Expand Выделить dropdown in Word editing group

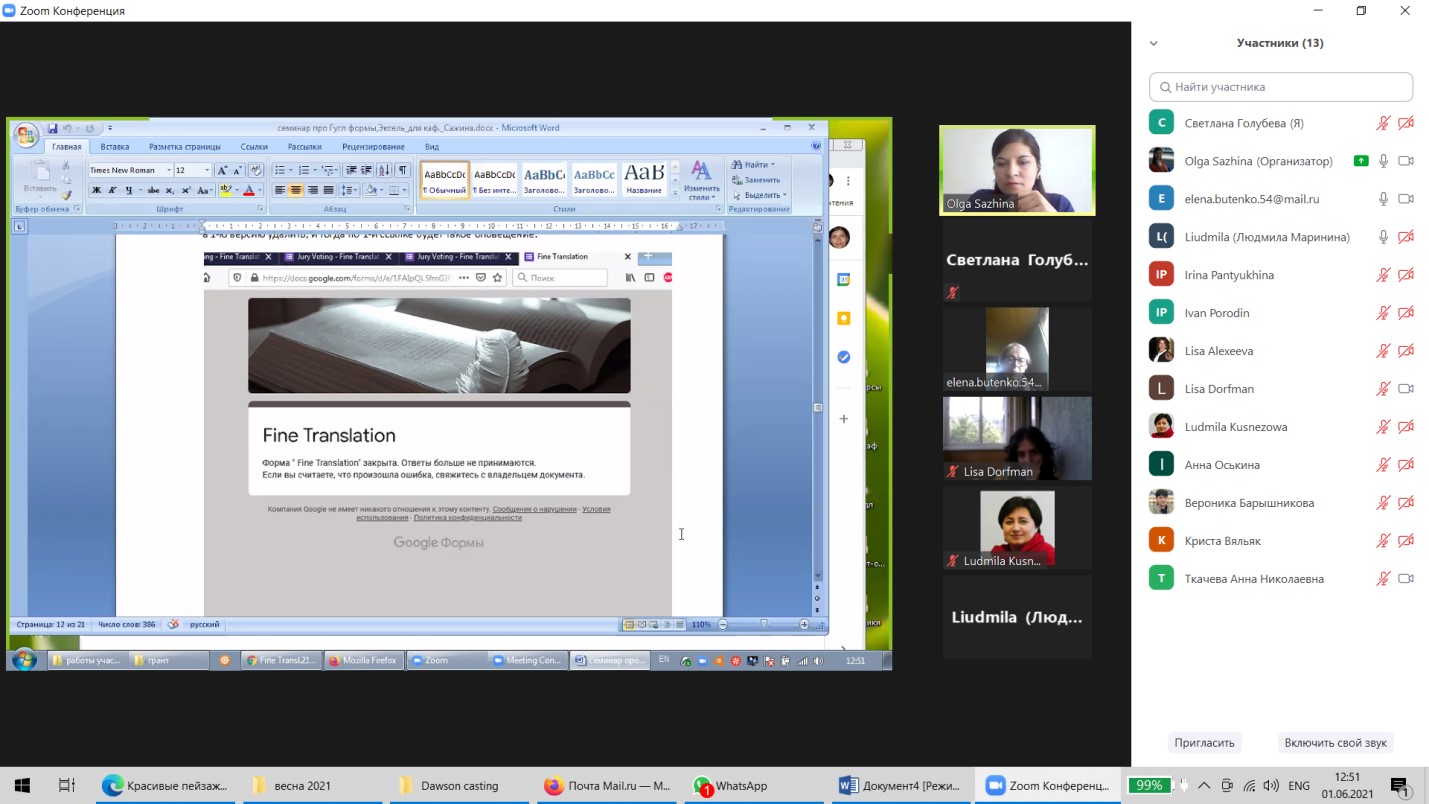(x=785, y=195)
